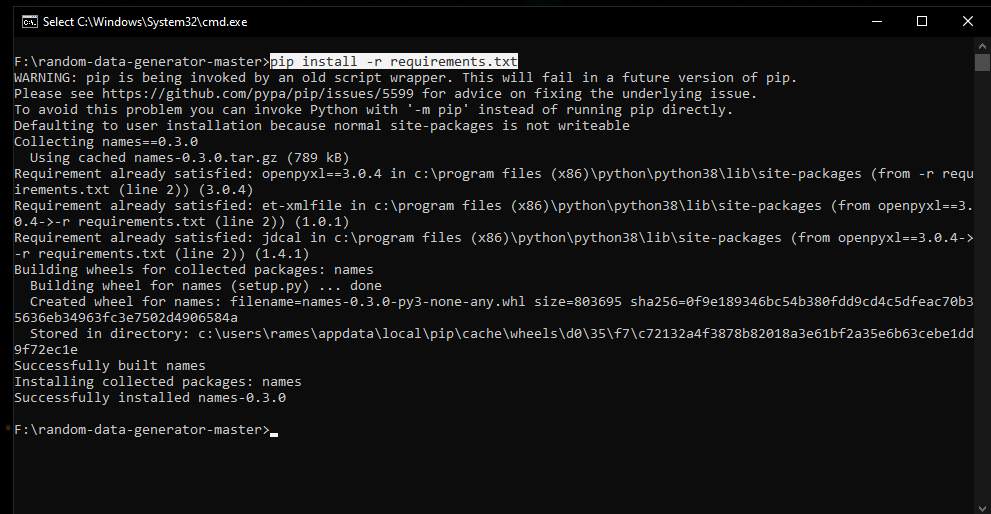The width and height of the screenshot is (991, 514).
Task: Click the Successfully built names text
Action: click(x=110, y=365)
